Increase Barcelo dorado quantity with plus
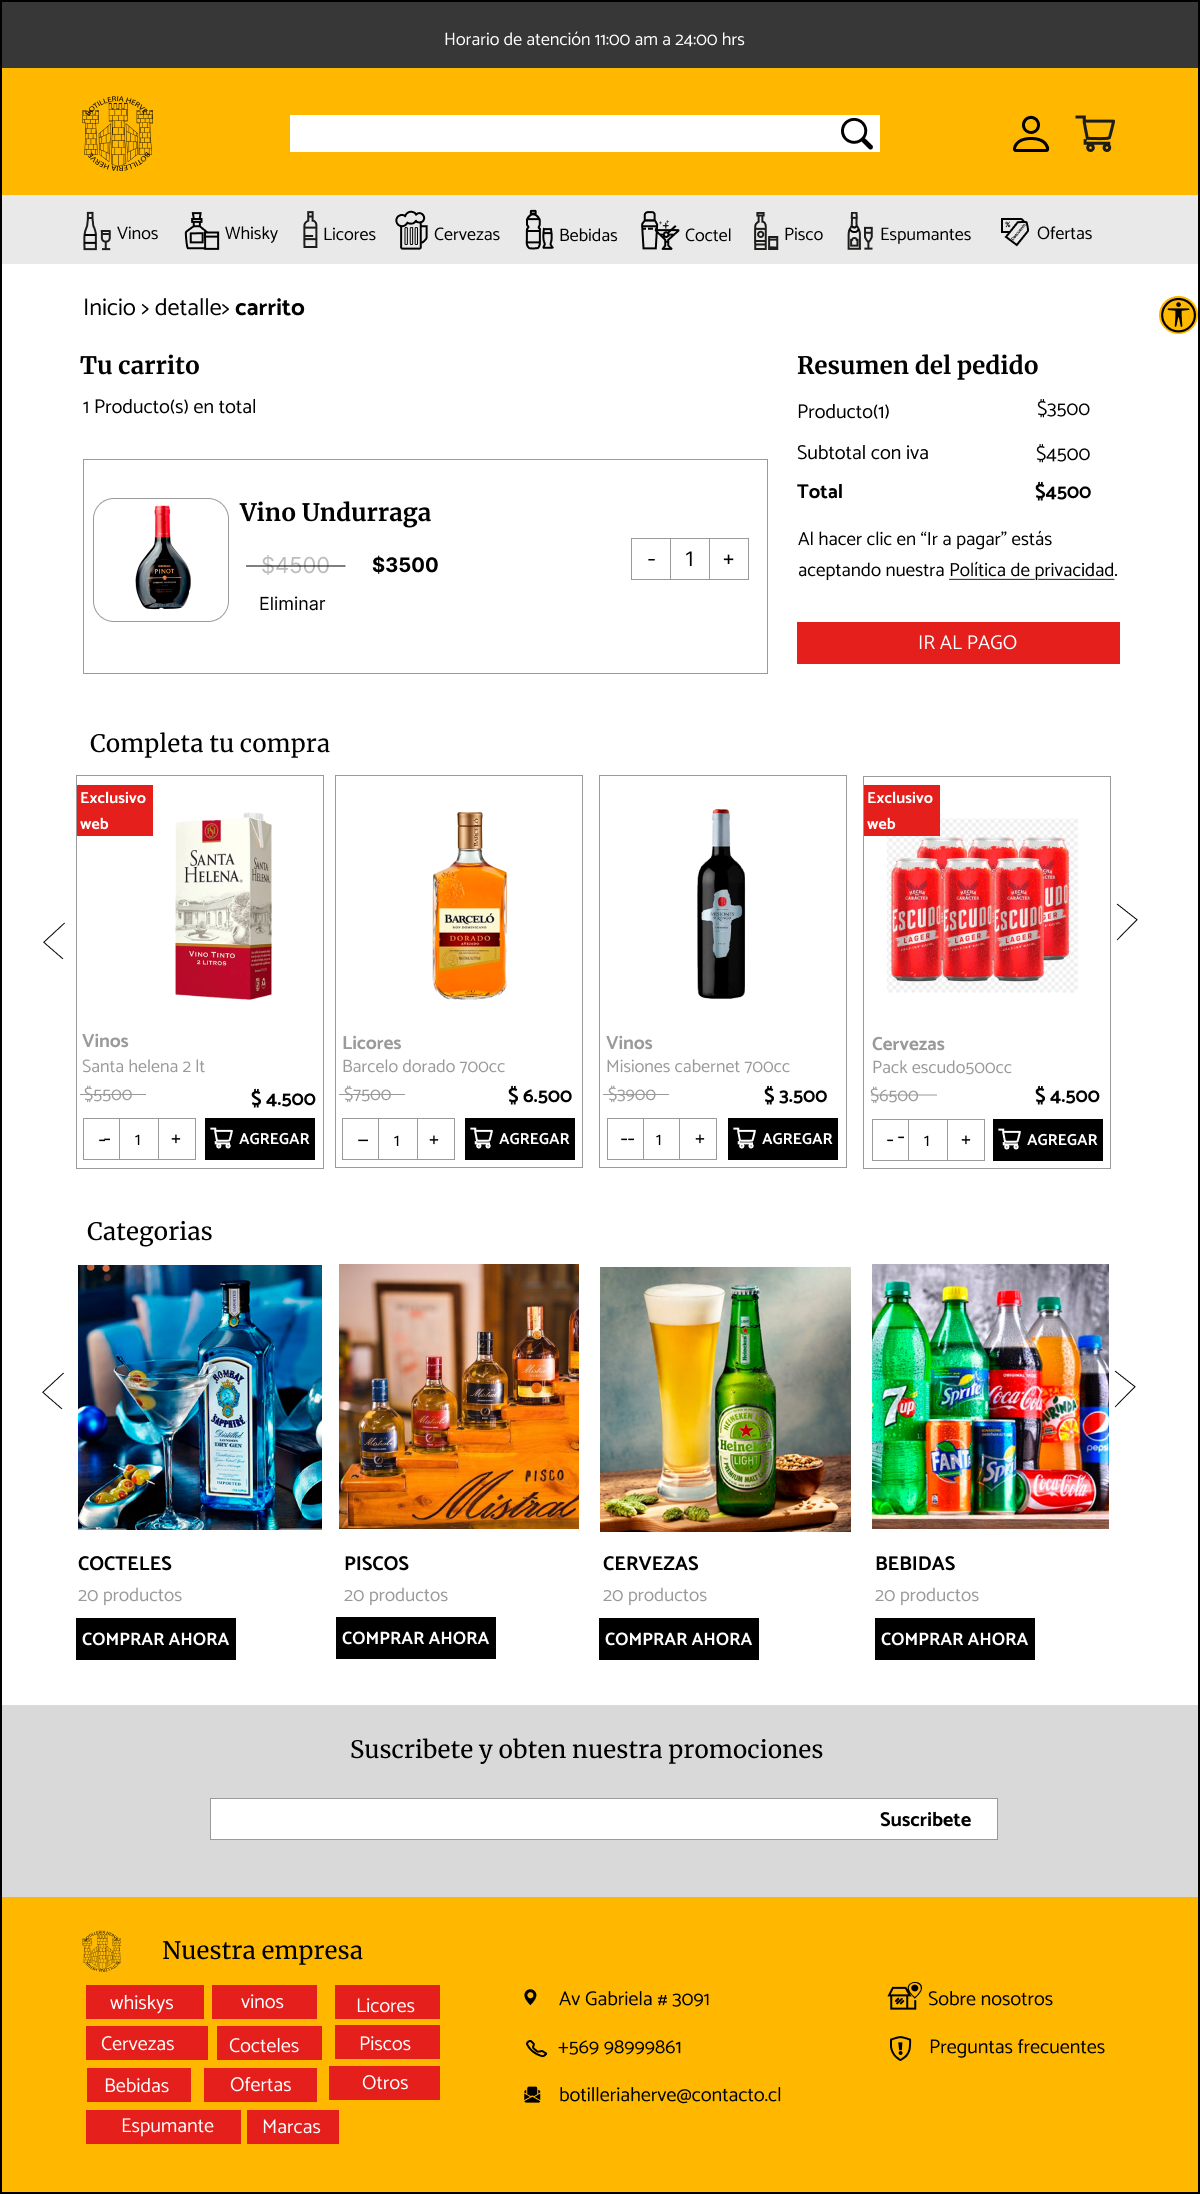Viewport: 1200px width, 2194px height. coord(434,1139)
